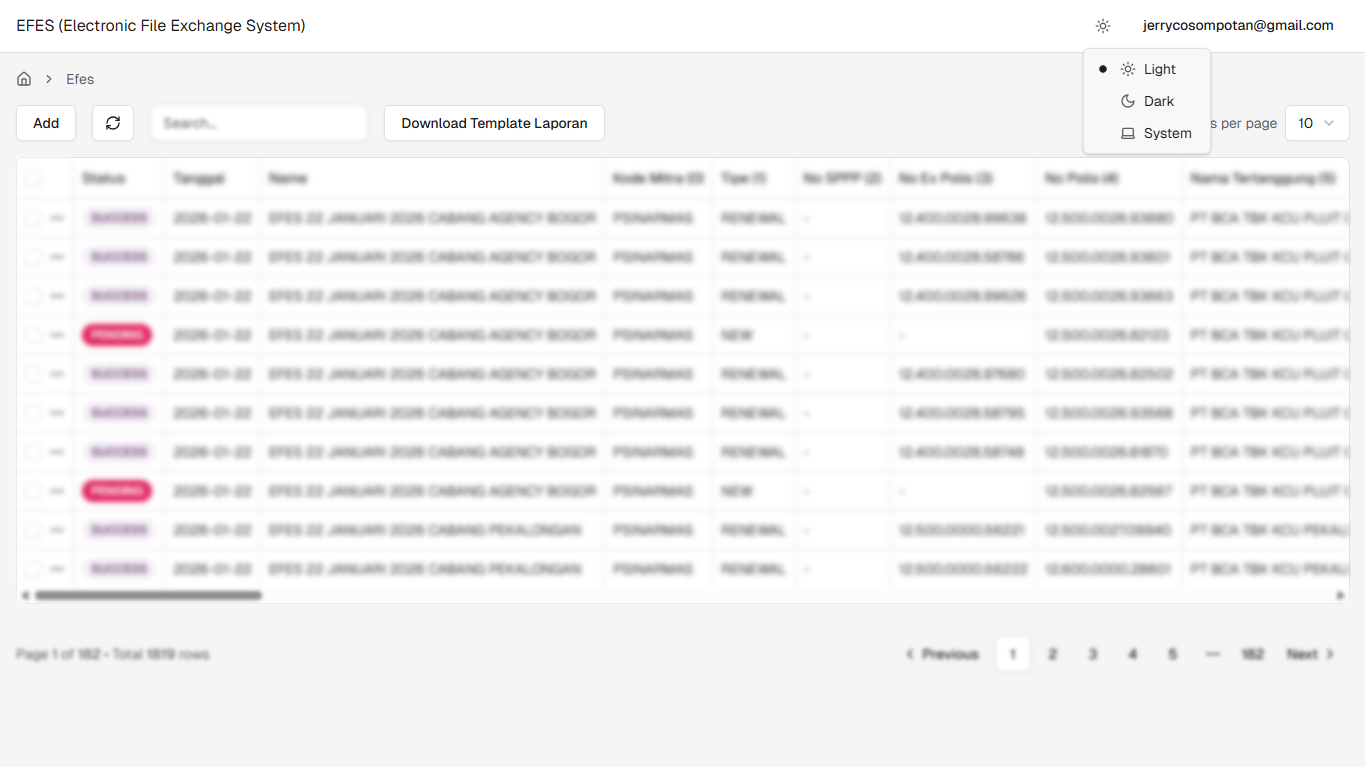
Task: Click the left arrow of the horizontal scrollbar
Action: click(x=25, y=595)
